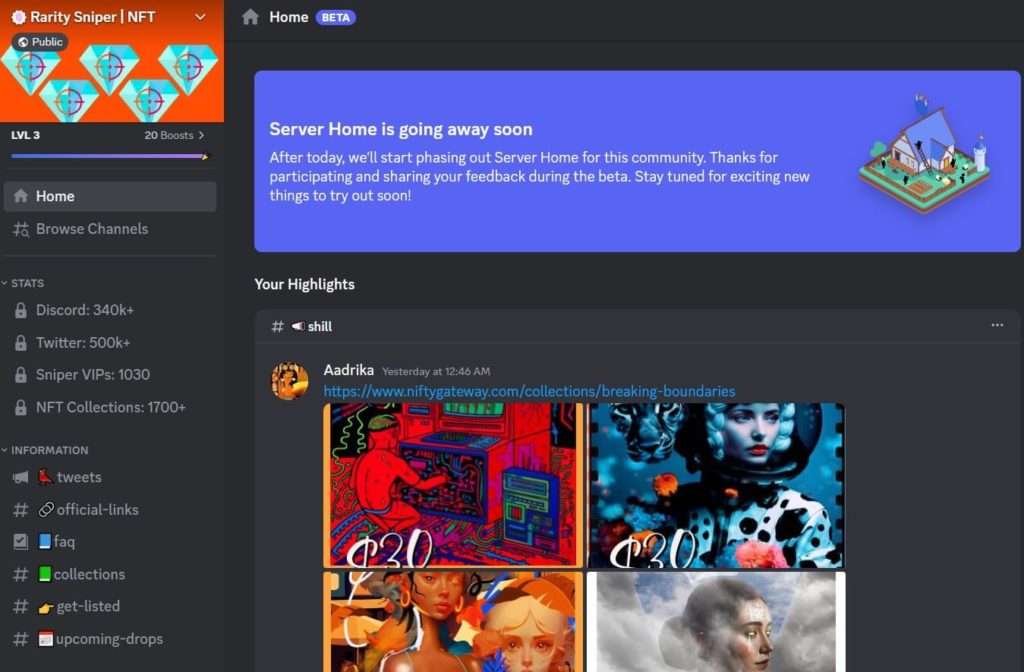Click the Server Home is going away banner

coord(637,161)
